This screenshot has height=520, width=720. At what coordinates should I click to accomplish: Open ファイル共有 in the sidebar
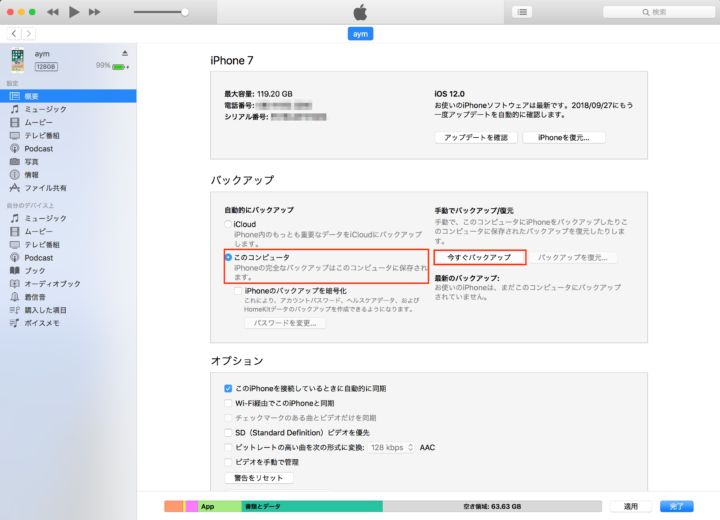tap(68, 188)
